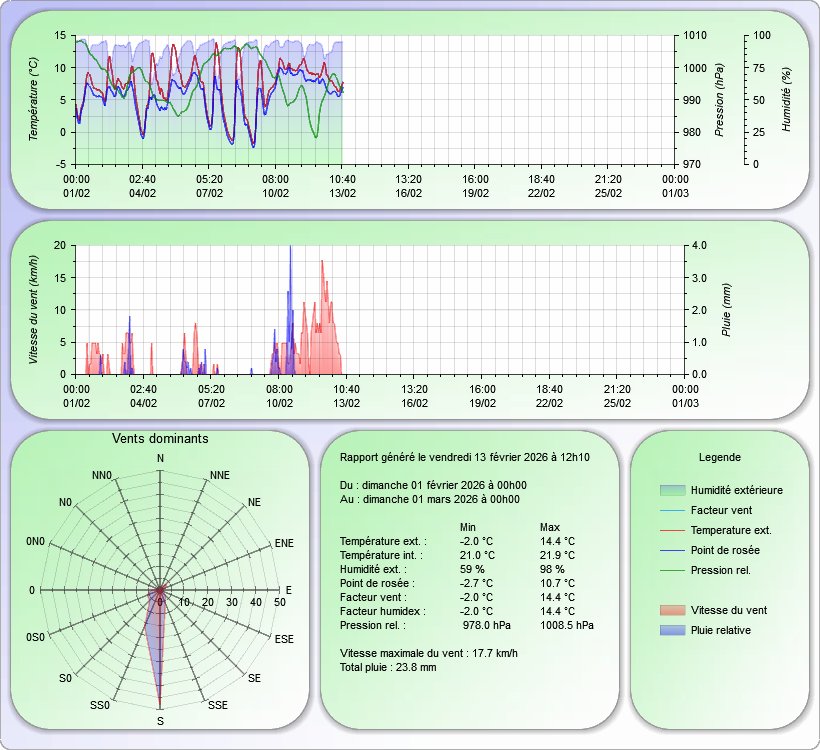Screen dimensions: 820x750
Task: Click the Legende panel heading
Action: point(719,457)
